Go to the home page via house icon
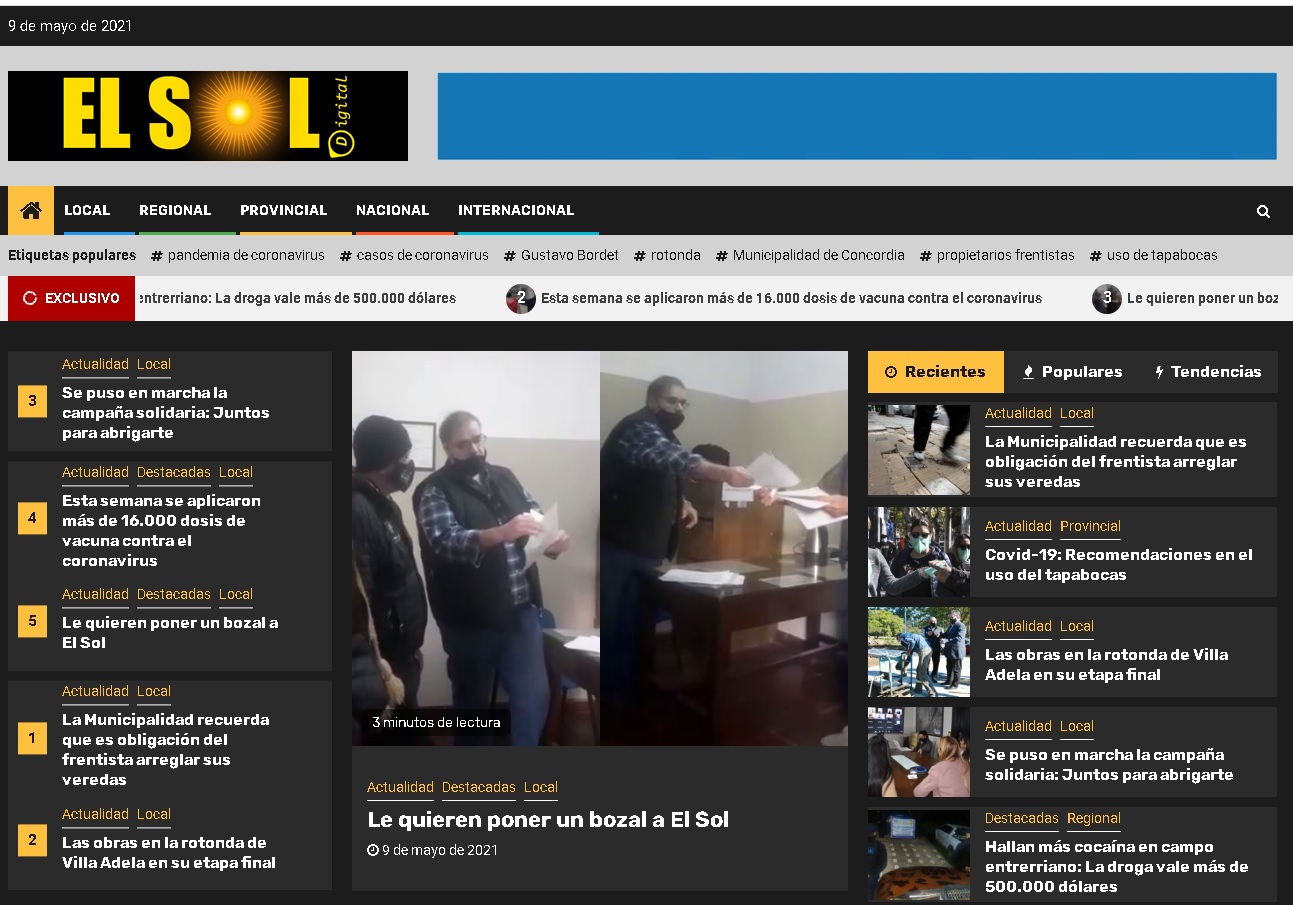The image size is (1293, 905). (31, 210)
